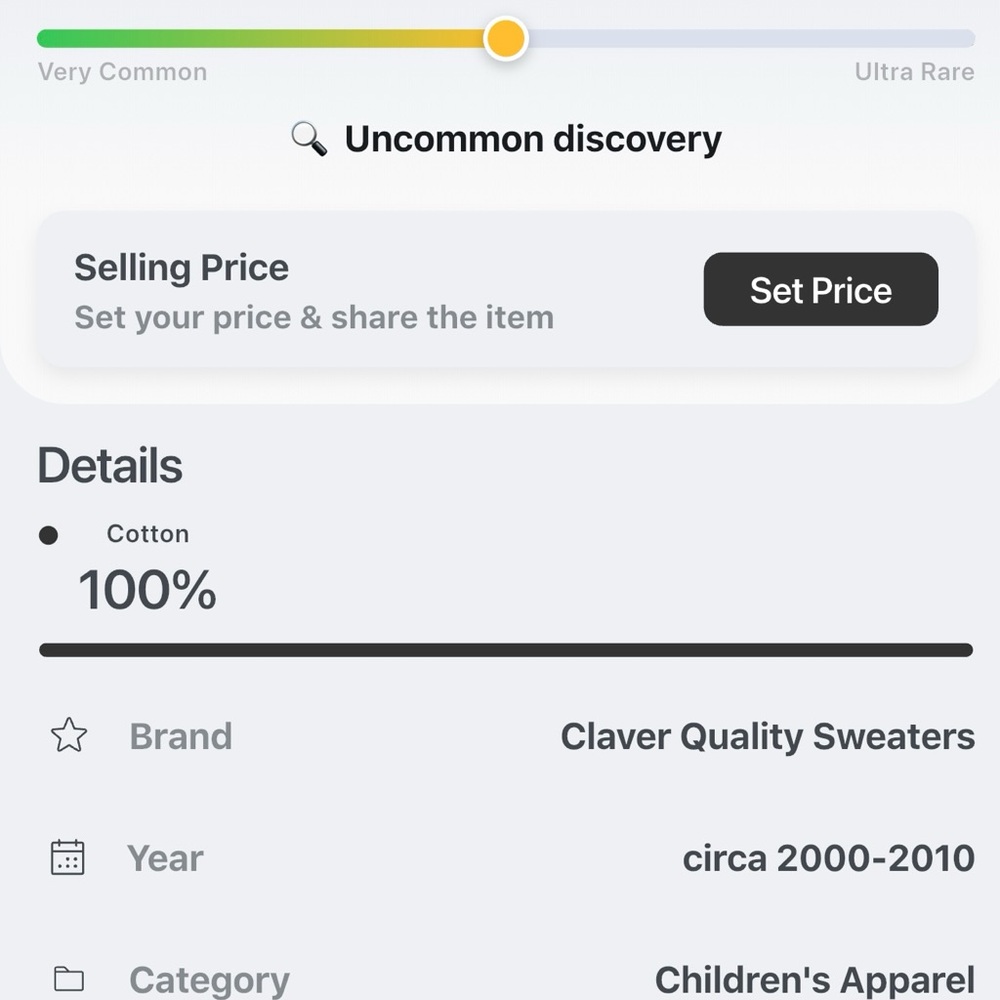
Task: Click the Details section heading
Action: [110, 466]
